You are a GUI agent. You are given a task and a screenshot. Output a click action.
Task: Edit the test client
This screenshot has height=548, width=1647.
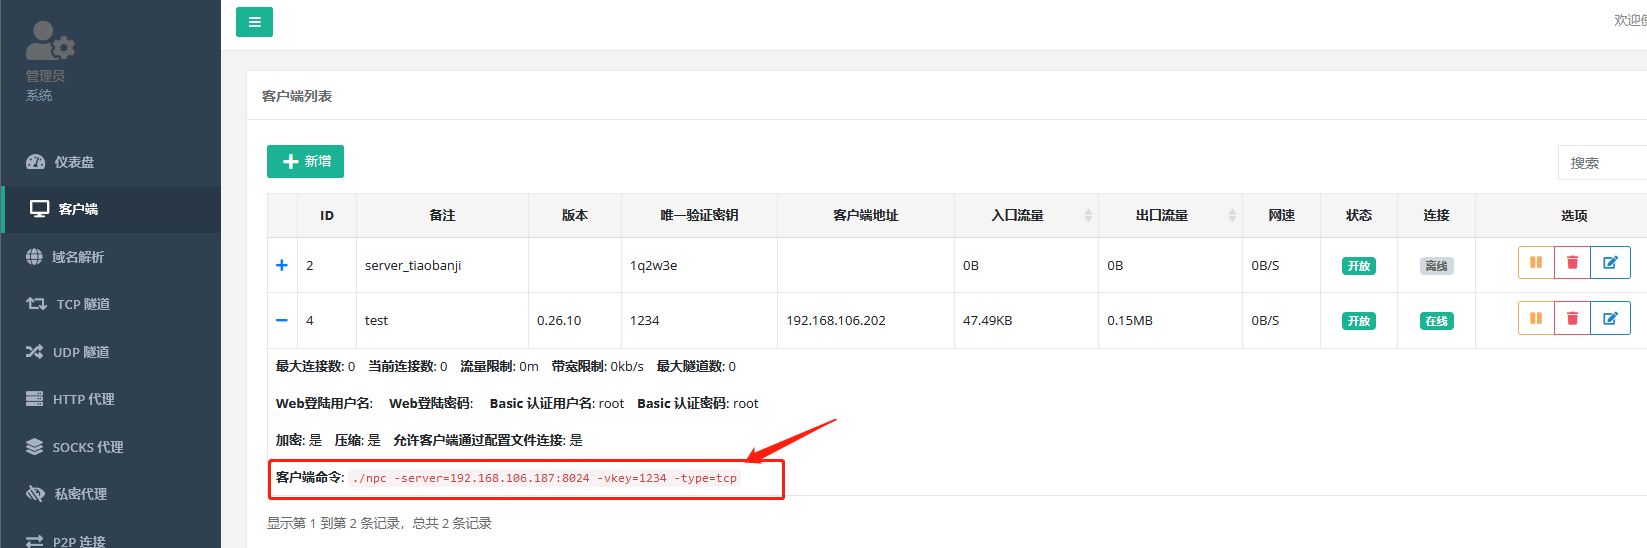1610,318
